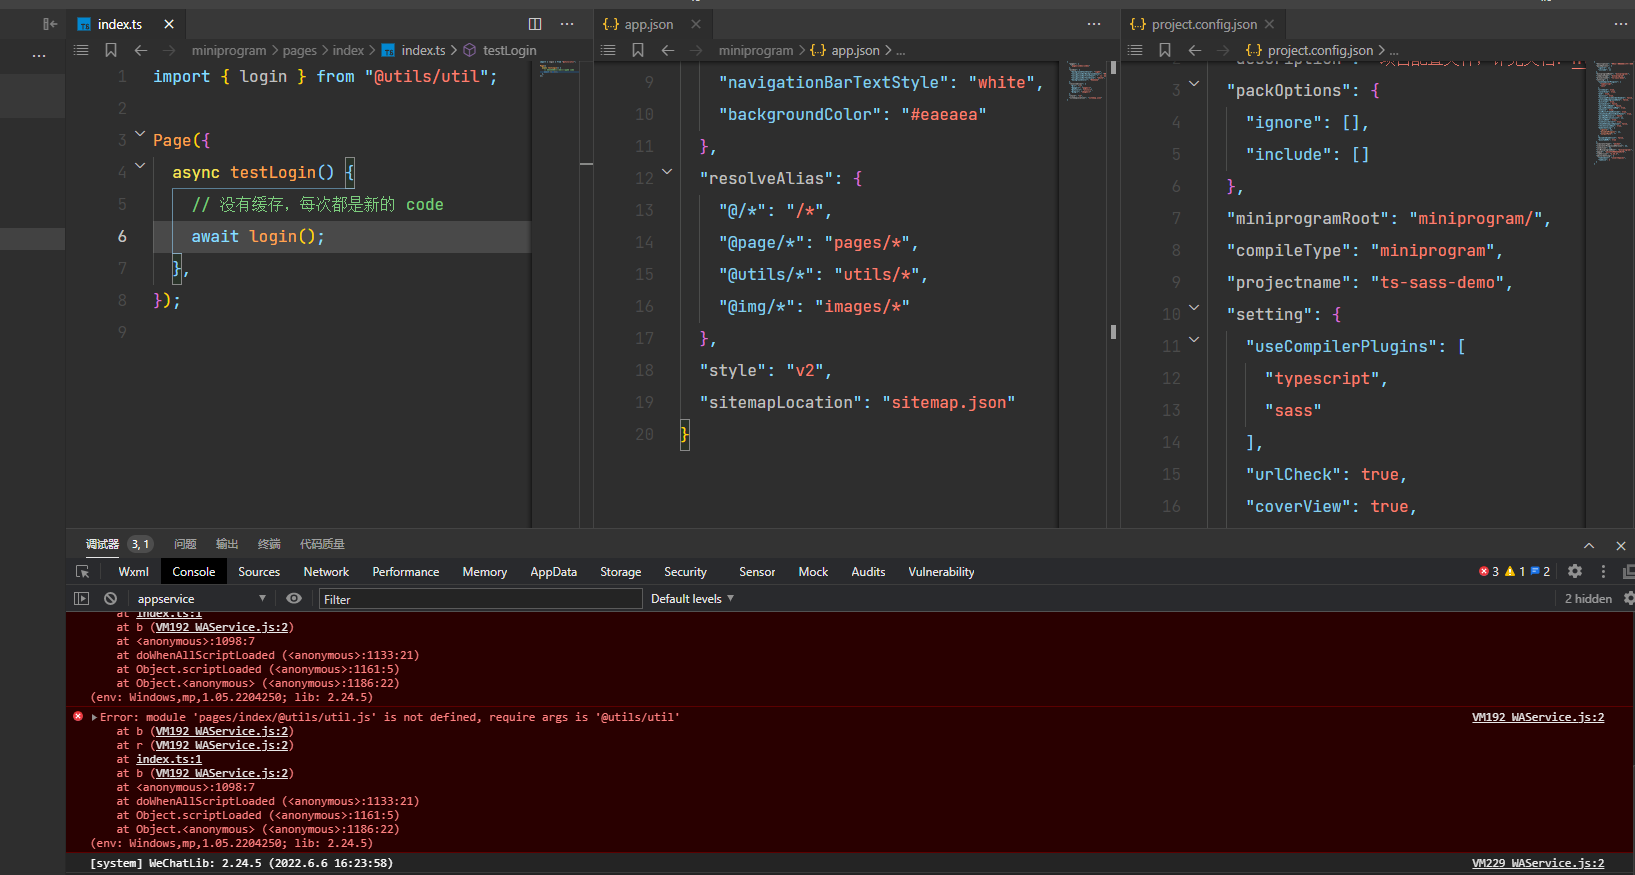Open the AppData devtools tab

pyautogui.click(x=553, y=572)
